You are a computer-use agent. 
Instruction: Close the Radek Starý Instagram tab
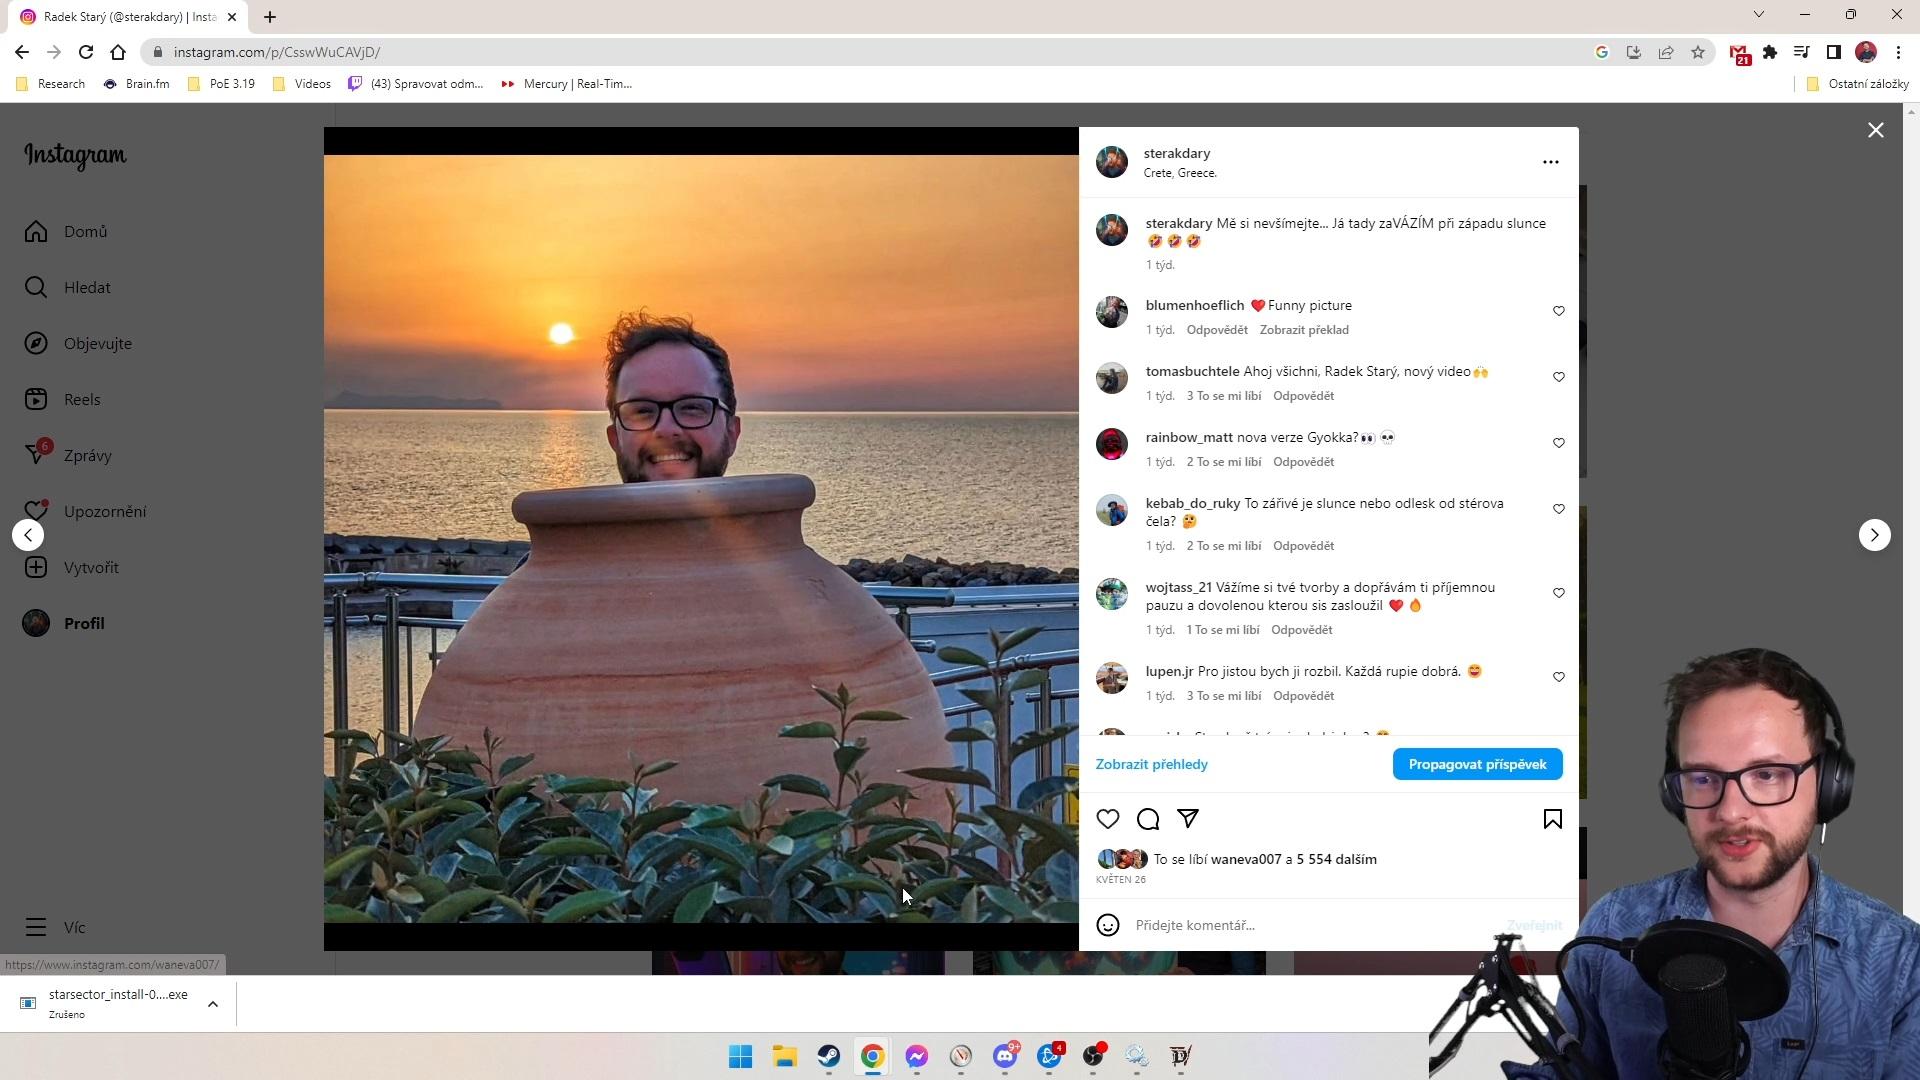232,17
